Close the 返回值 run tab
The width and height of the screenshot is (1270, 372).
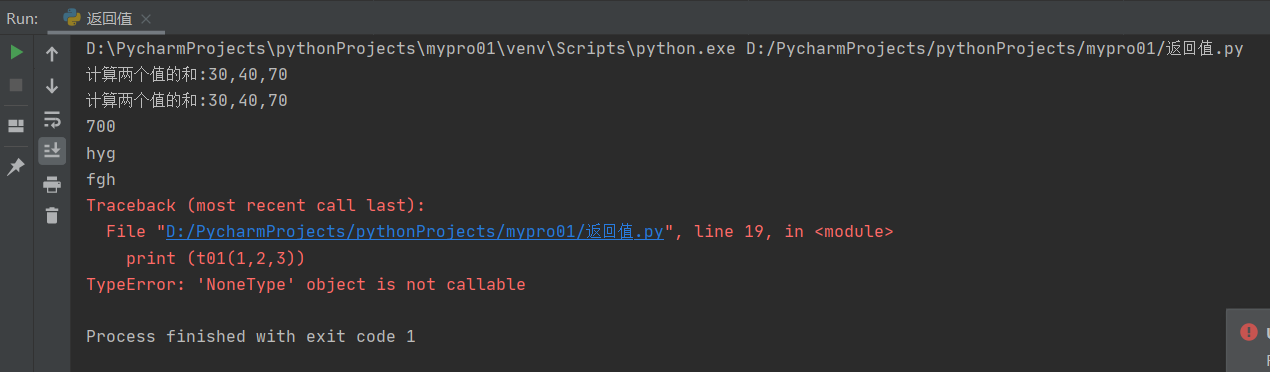coord(146,19)
